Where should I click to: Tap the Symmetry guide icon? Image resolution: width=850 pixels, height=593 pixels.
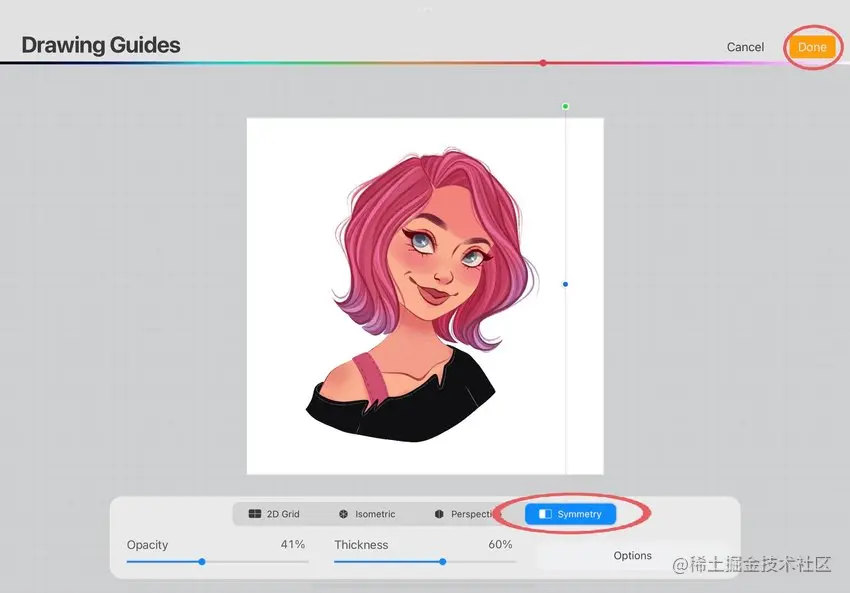point(544,514)
